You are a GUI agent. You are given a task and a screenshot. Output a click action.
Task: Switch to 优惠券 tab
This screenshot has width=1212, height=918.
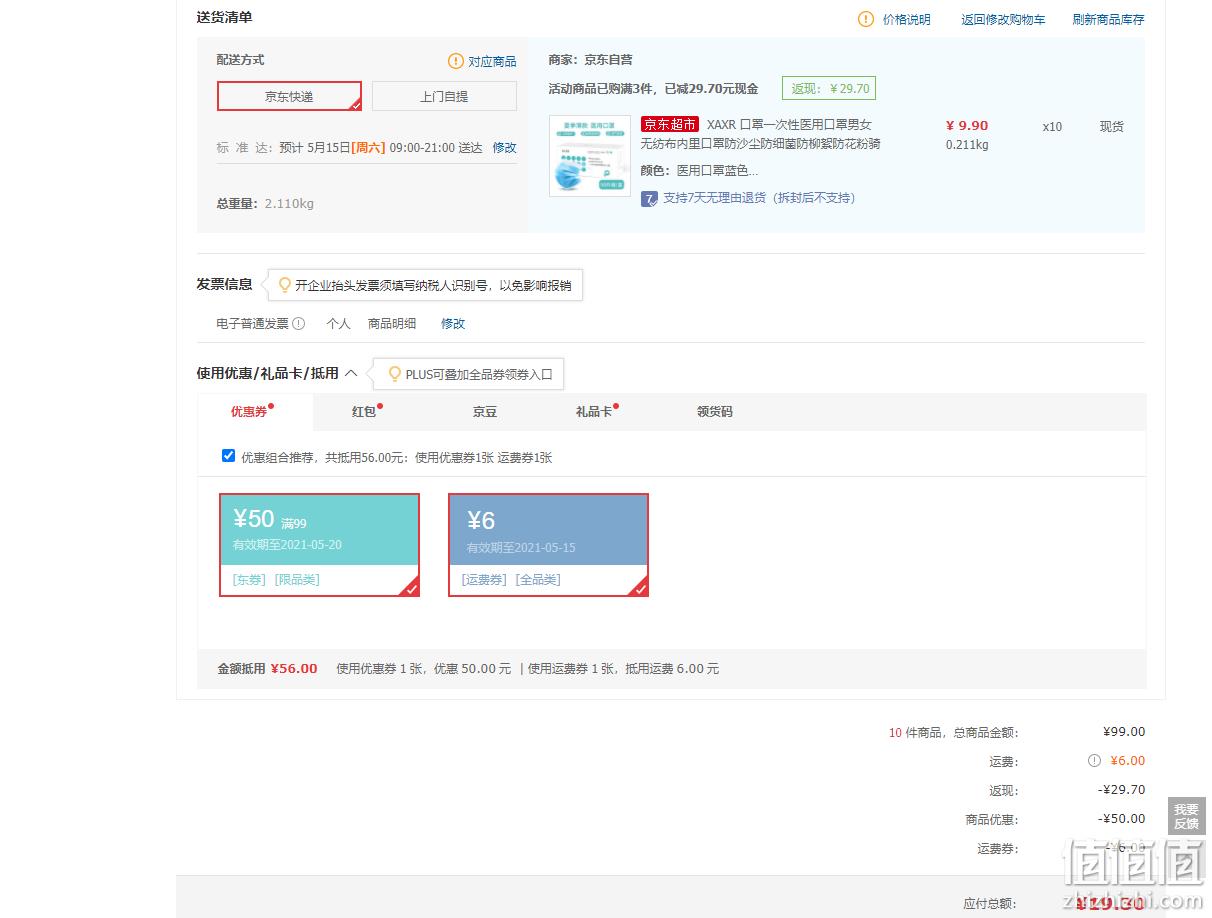[254, 411]
